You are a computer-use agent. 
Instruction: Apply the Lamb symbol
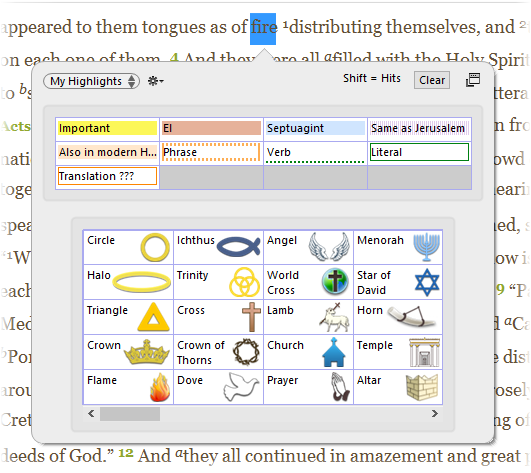click(308, 317)
